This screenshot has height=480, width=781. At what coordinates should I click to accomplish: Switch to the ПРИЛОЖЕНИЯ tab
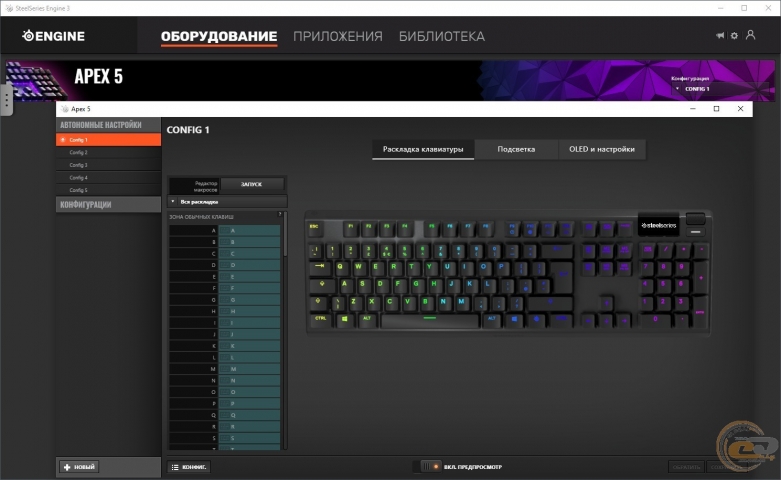pos(338,36)
